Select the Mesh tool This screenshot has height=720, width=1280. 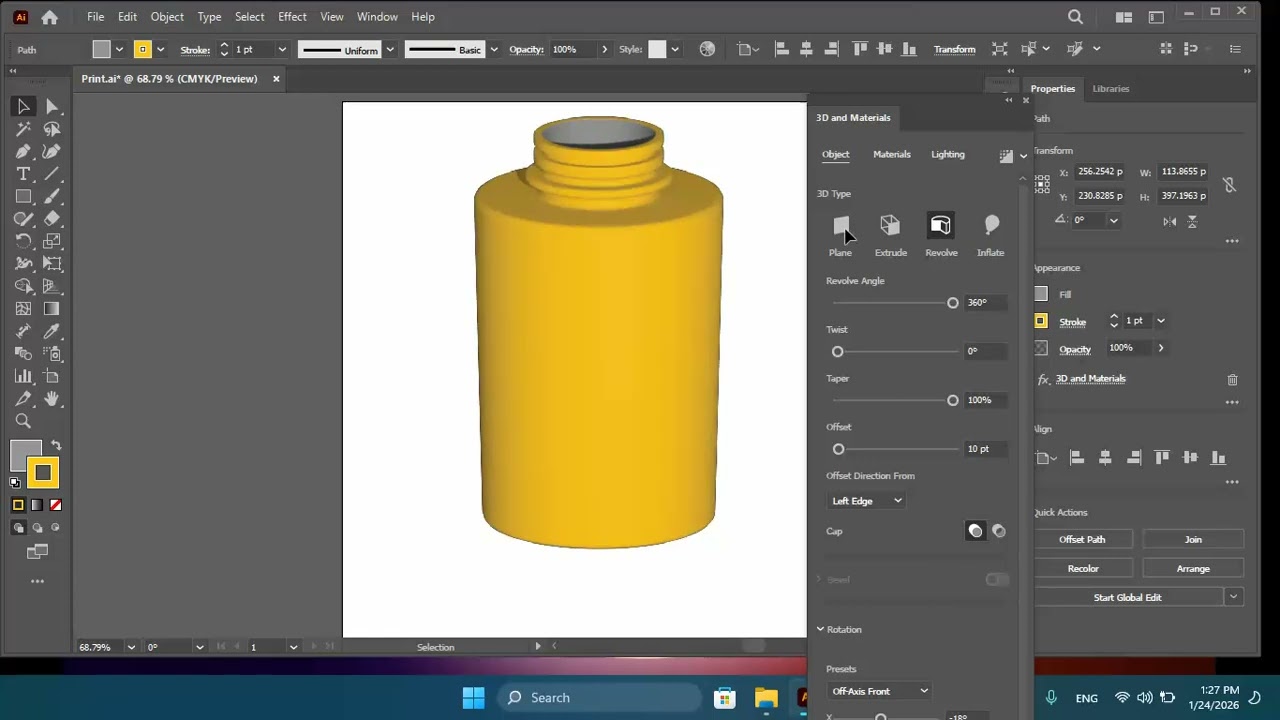coord(23,309)
